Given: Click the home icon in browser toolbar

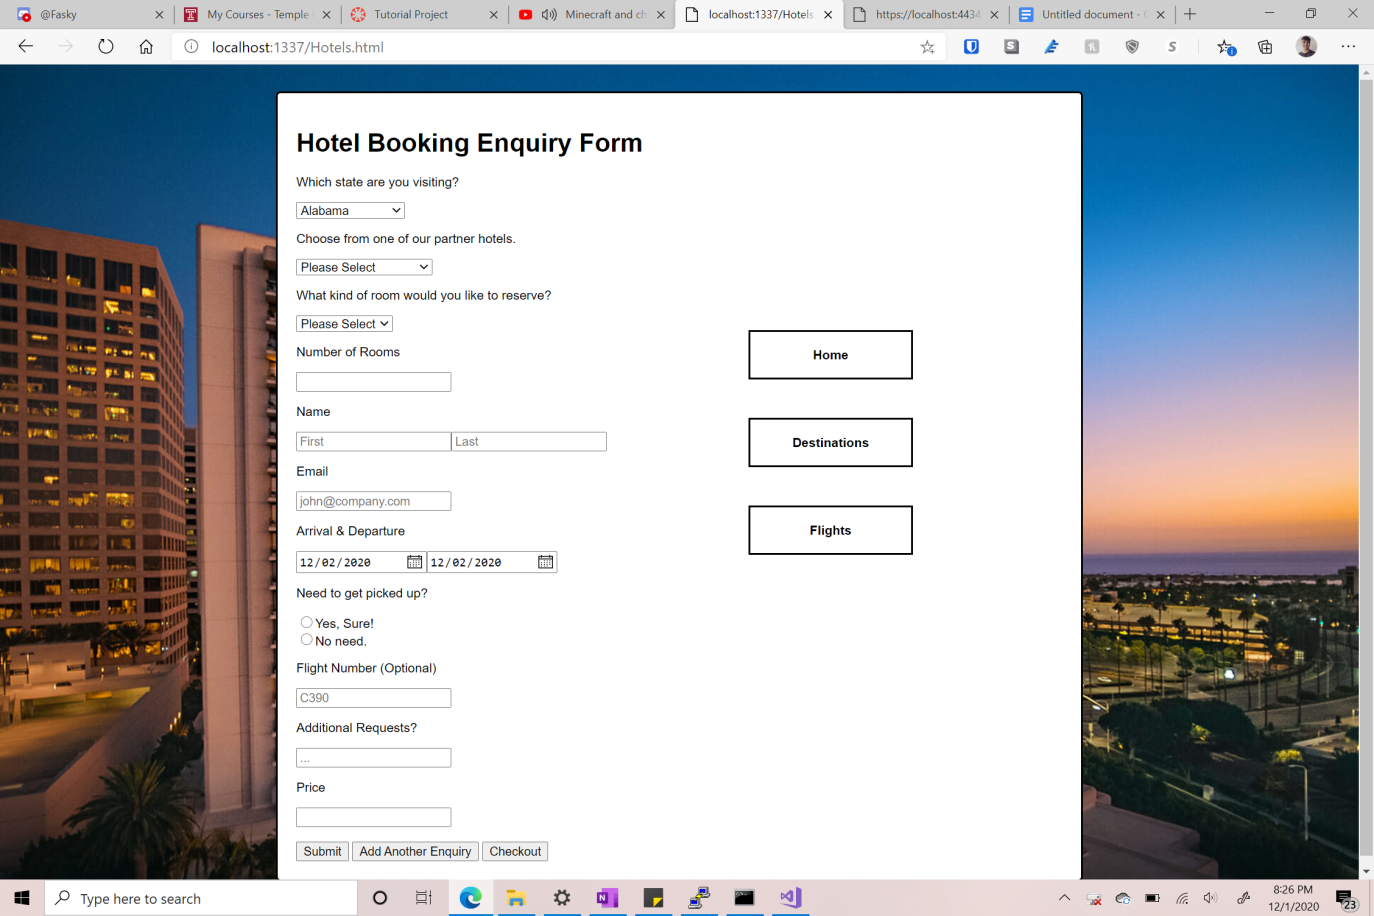Looking at the screenshot, I should coord(146,47).
